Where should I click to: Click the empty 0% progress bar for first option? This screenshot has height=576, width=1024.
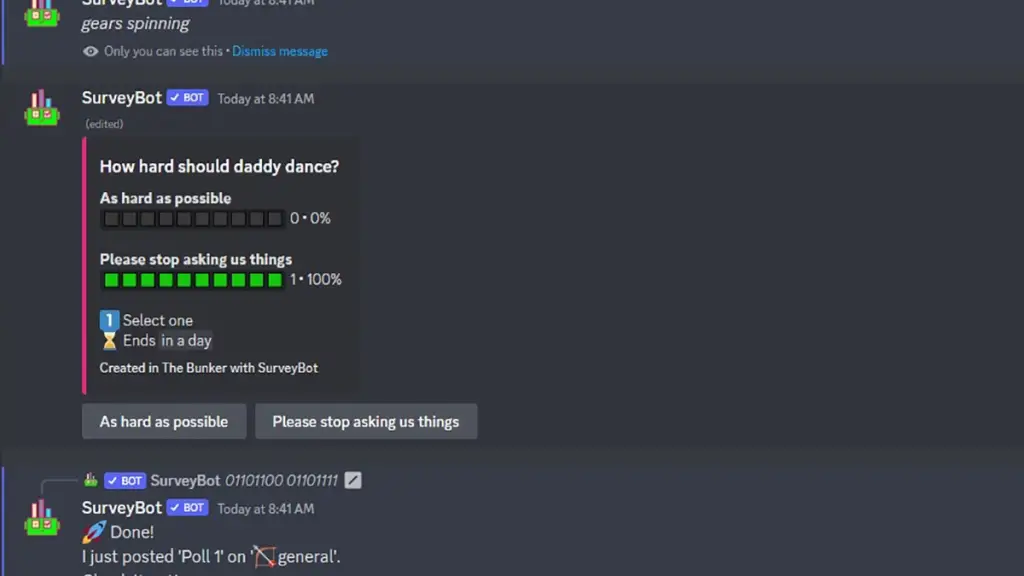click(193, 218)
